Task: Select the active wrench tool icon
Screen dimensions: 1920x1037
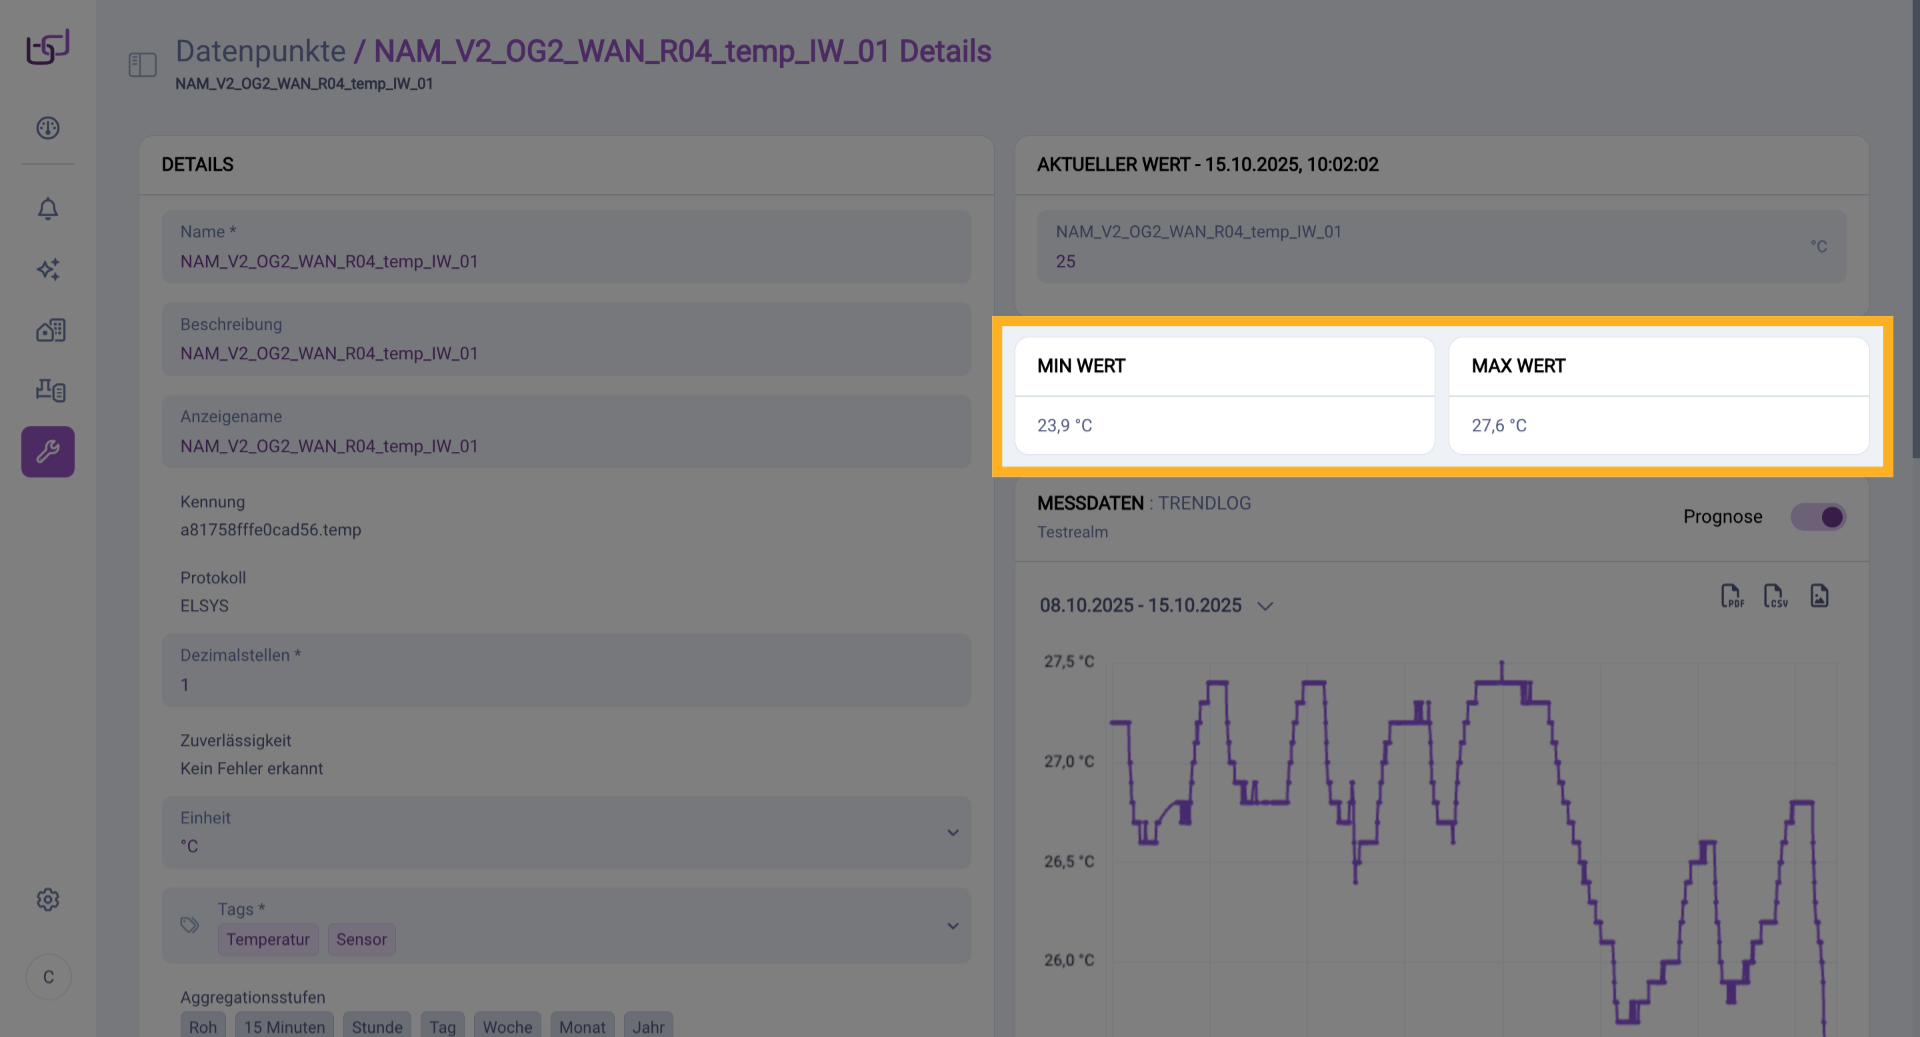Action: pyautogui.click(x=48, y=452)
